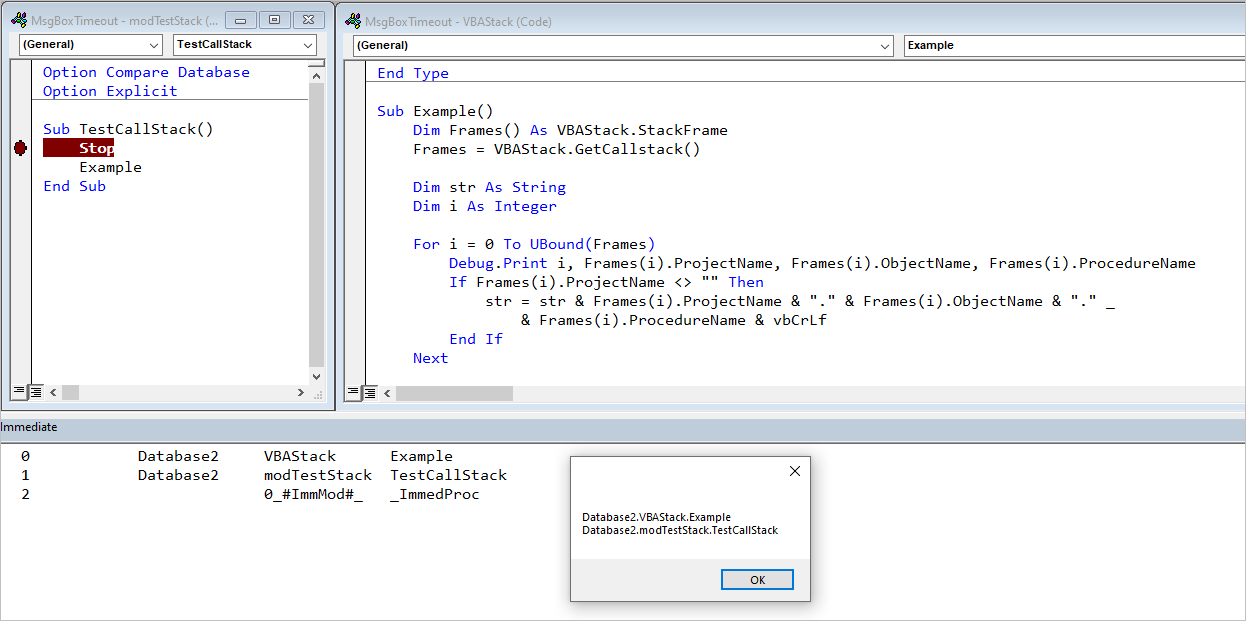The image size is (1246, 621).
Task: Click 'Frames = VBAStack.GetCallstack()' line
Action: [x=557, y=149]
